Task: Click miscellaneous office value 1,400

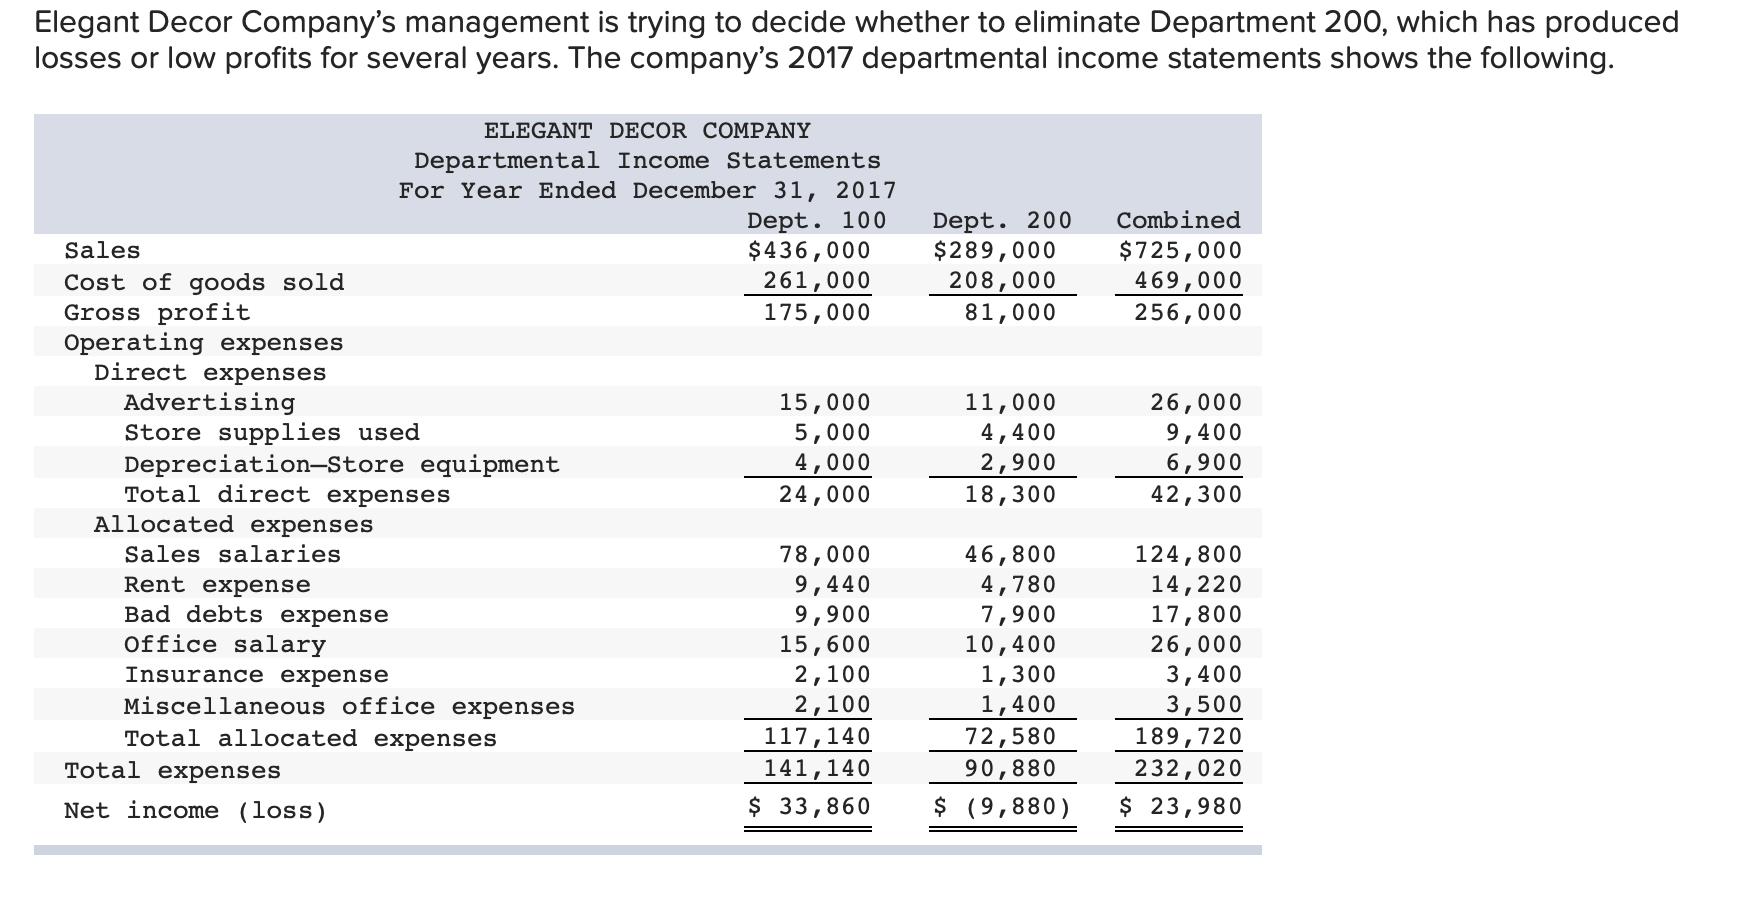Action: (1018, 705)
